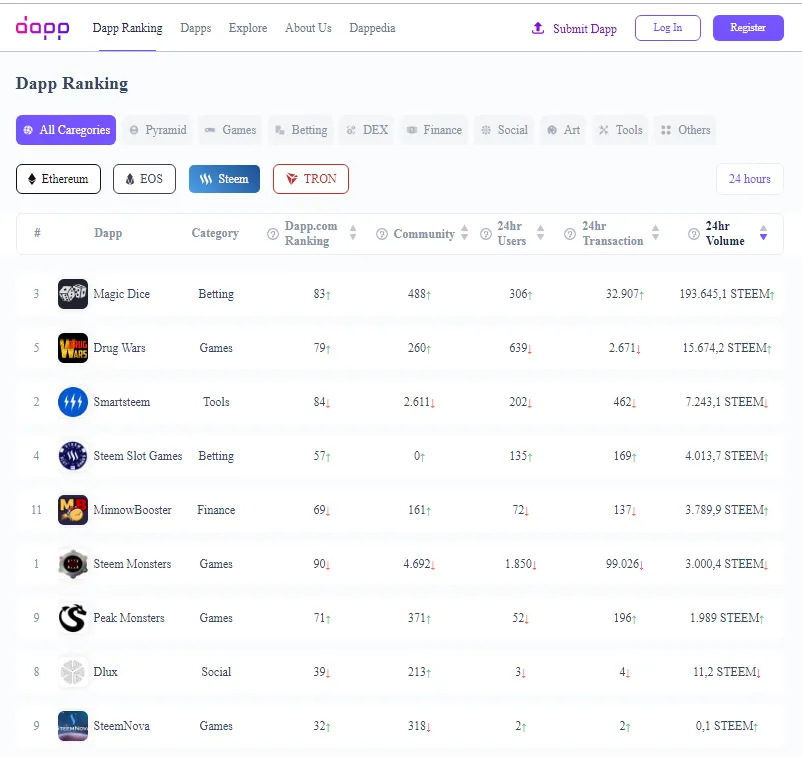
Task: Open About Us page
Action: (x=308, y=28)
